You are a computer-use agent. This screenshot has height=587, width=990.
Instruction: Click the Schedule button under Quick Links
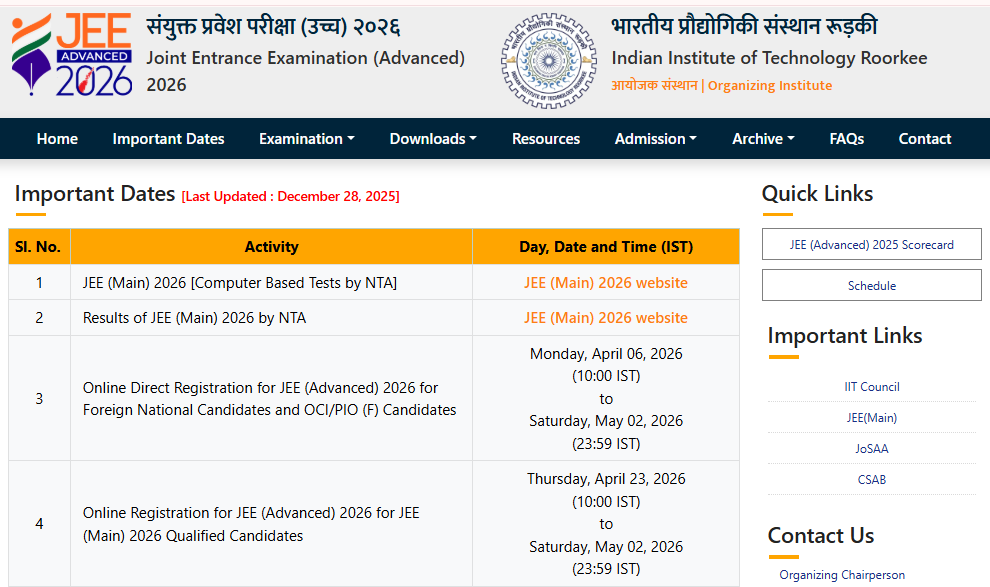(x=871, y=284)
